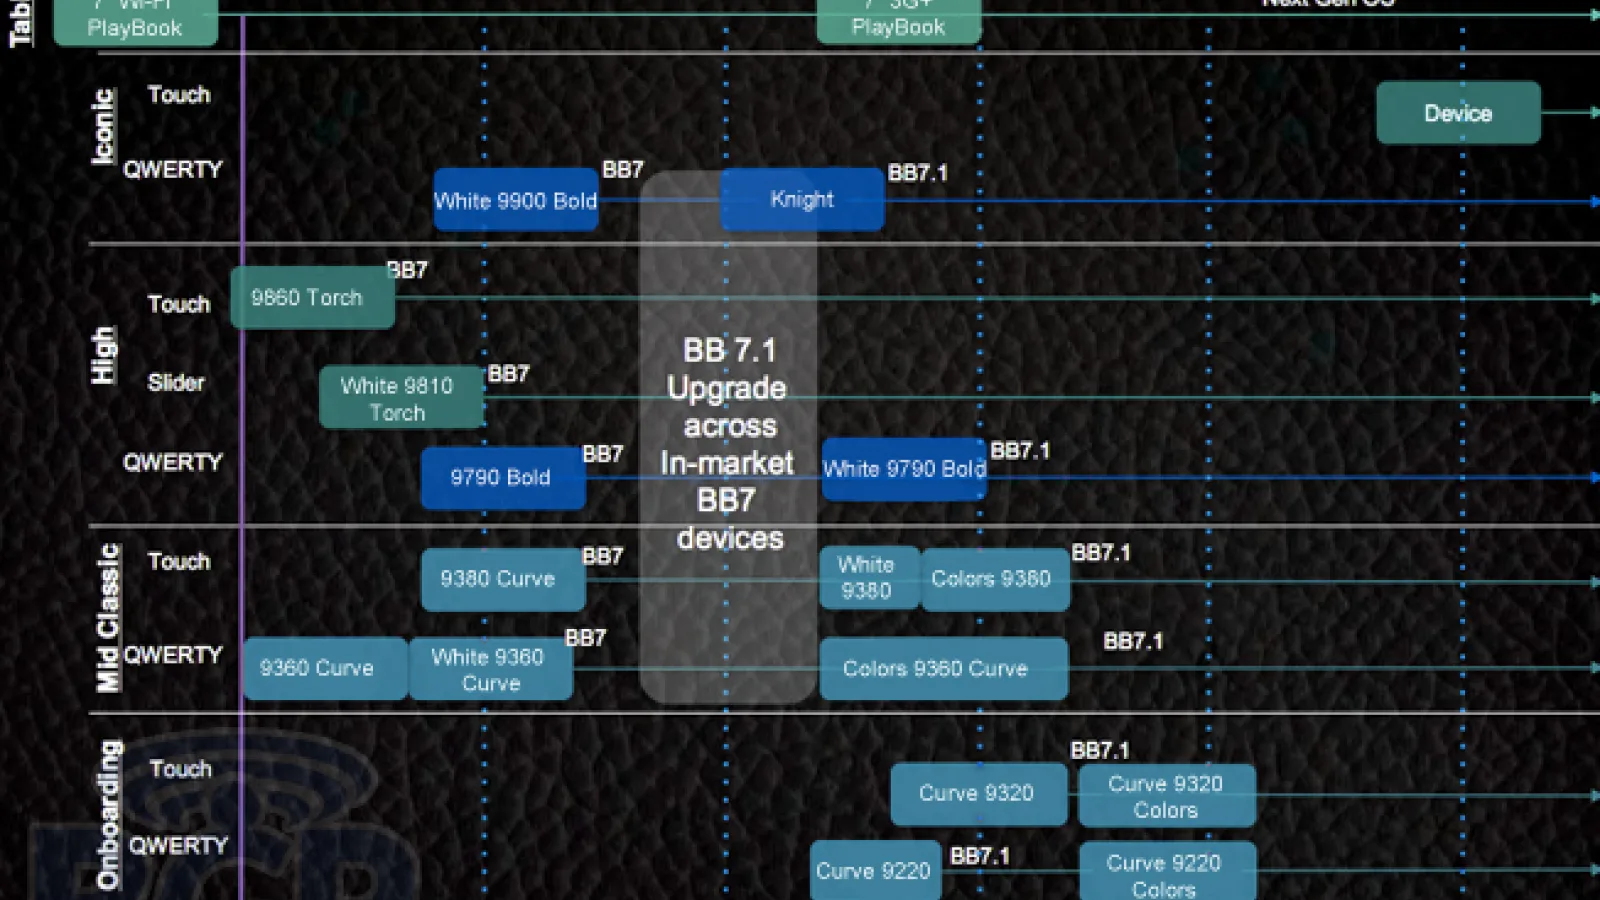This screenshot has height=900, width=1600.
Task: Click the Slider row label
Action: coord(176,382)
